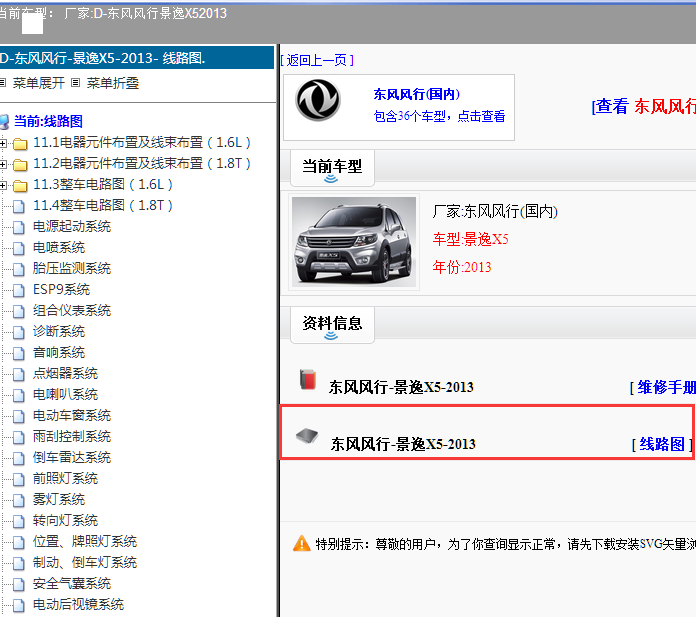Click document icon beside 电动车窗系统

pos(19,416)
